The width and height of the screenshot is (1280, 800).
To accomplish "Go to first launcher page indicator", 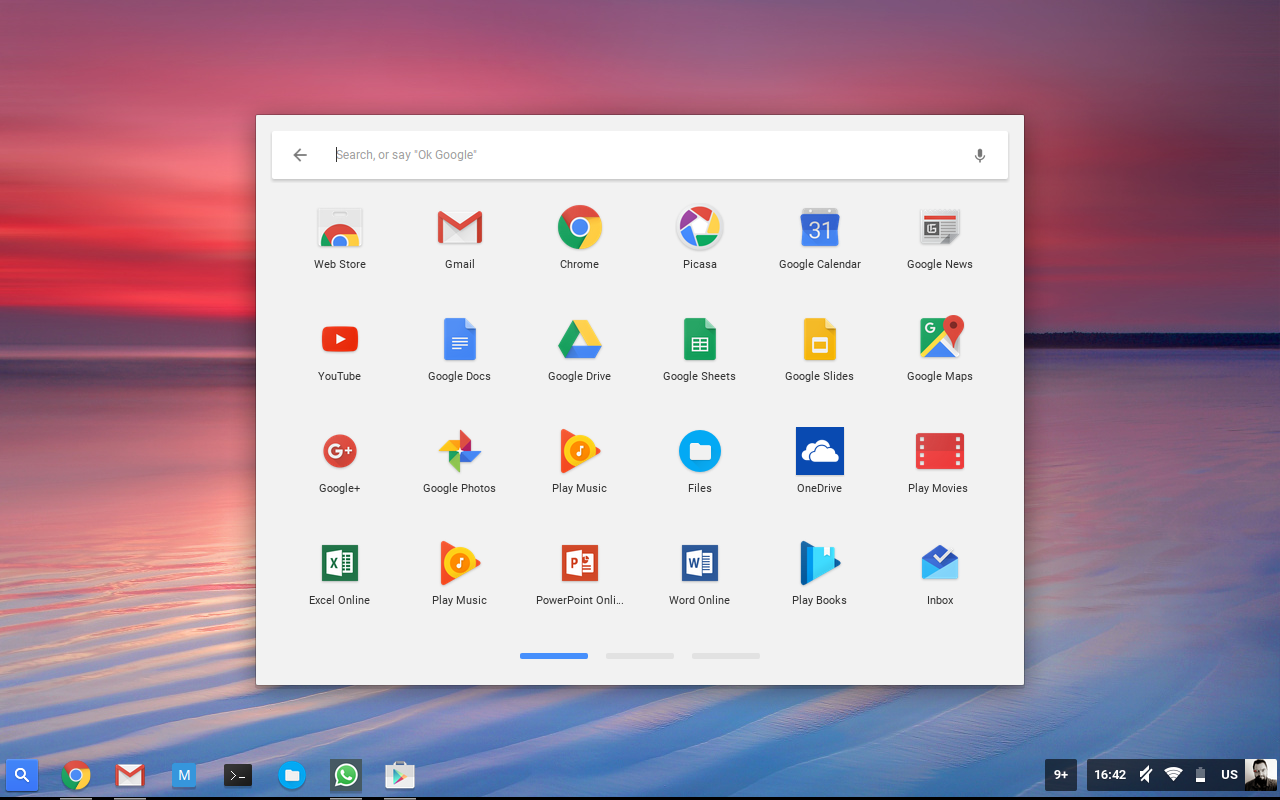I will (x=554, y=656).
